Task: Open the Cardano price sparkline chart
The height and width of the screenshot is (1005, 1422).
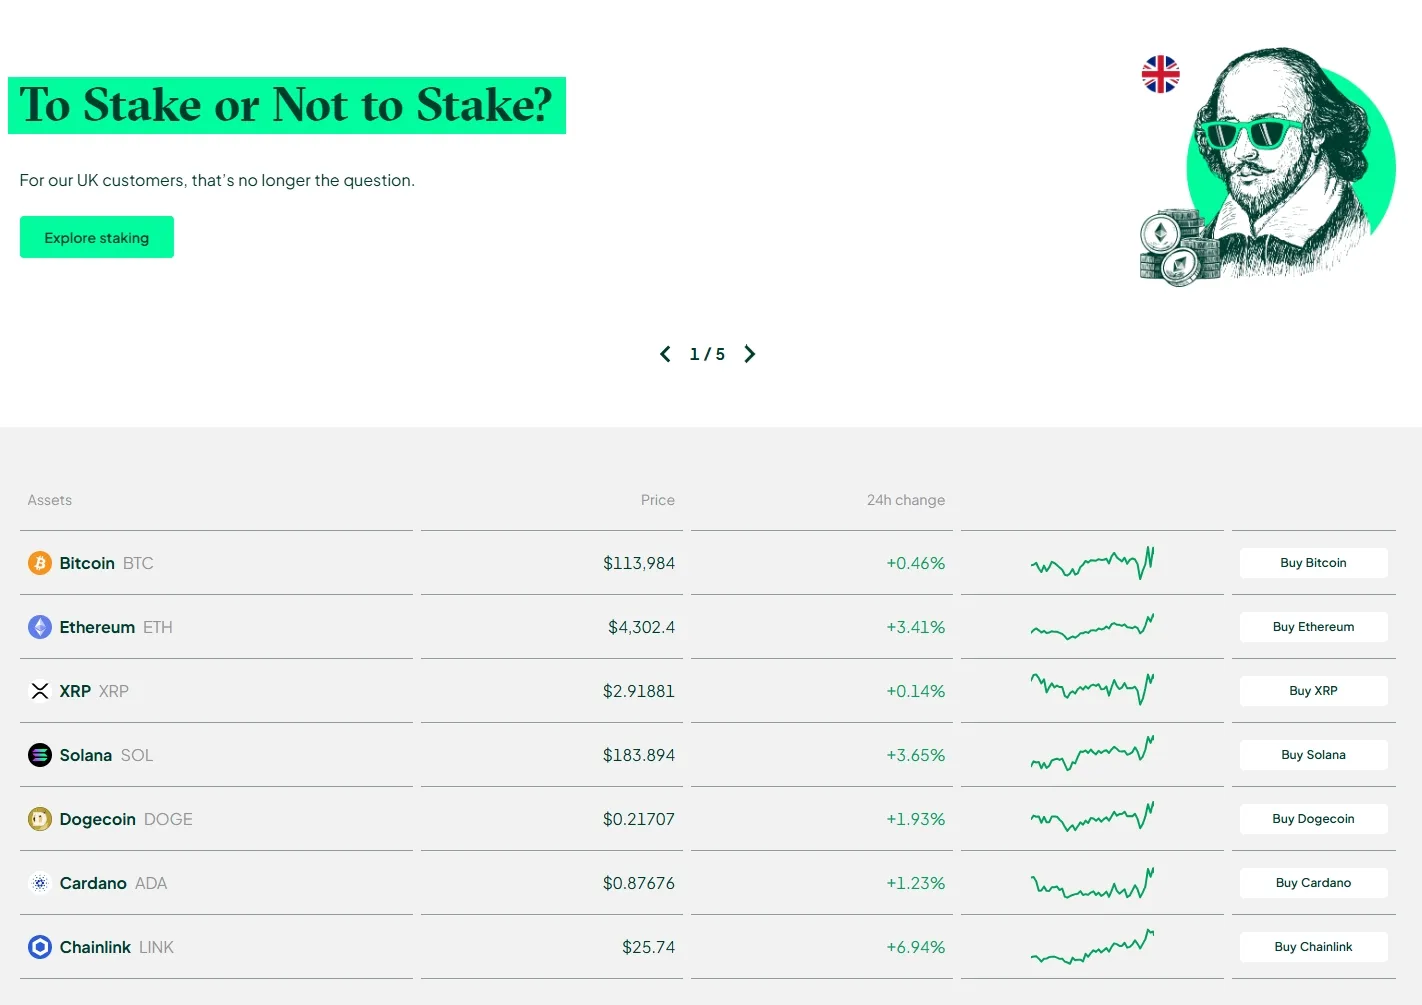Action: tap(1092, 883)
